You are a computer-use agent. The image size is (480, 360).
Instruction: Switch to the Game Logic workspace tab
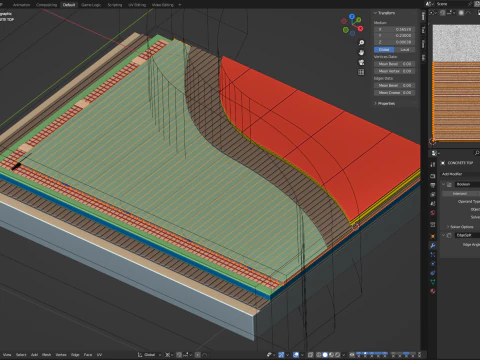[91, 5]
